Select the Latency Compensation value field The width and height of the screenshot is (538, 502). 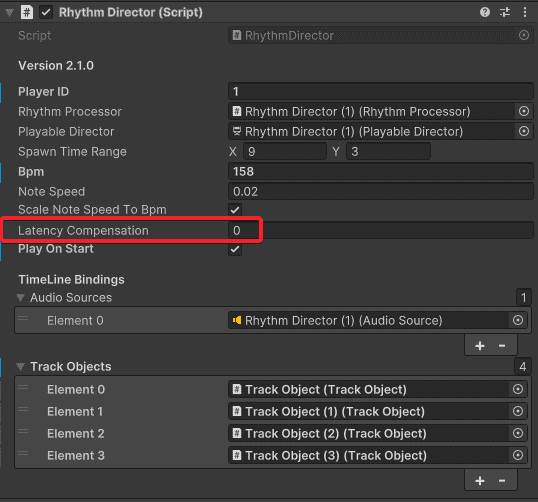tap(381, 230)
